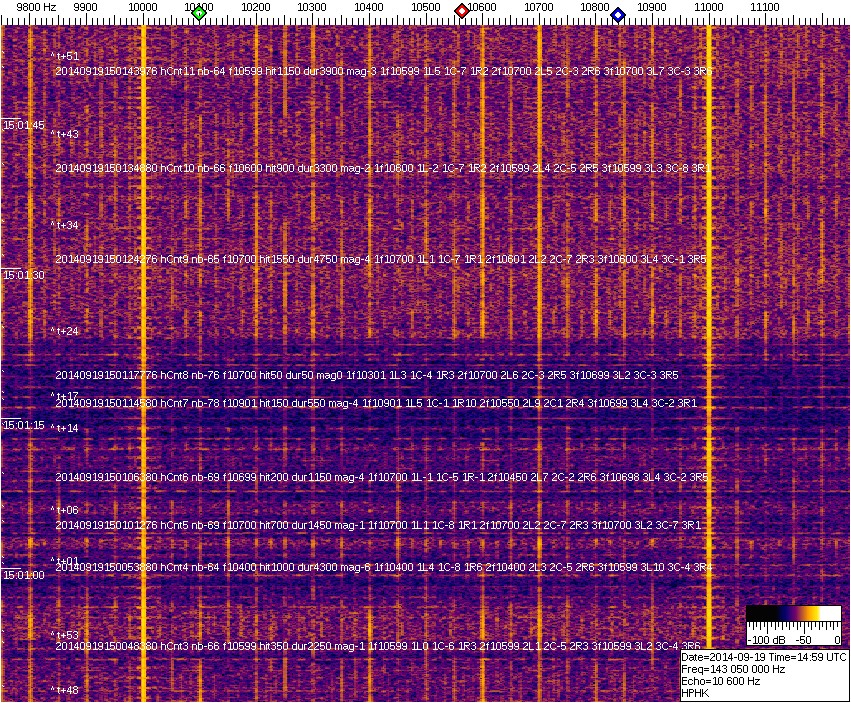The image size is (851, 703).
Task: Select the t+34 event marker
Action: tap(66, 226)
